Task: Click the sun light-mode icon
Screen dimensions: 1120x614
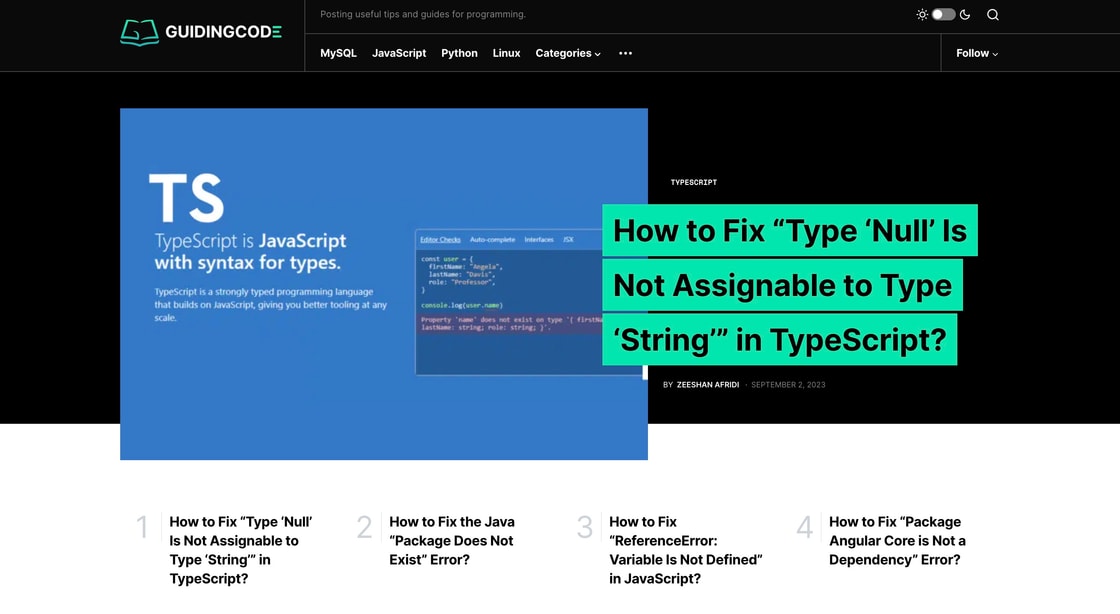Action: (922, 15)
